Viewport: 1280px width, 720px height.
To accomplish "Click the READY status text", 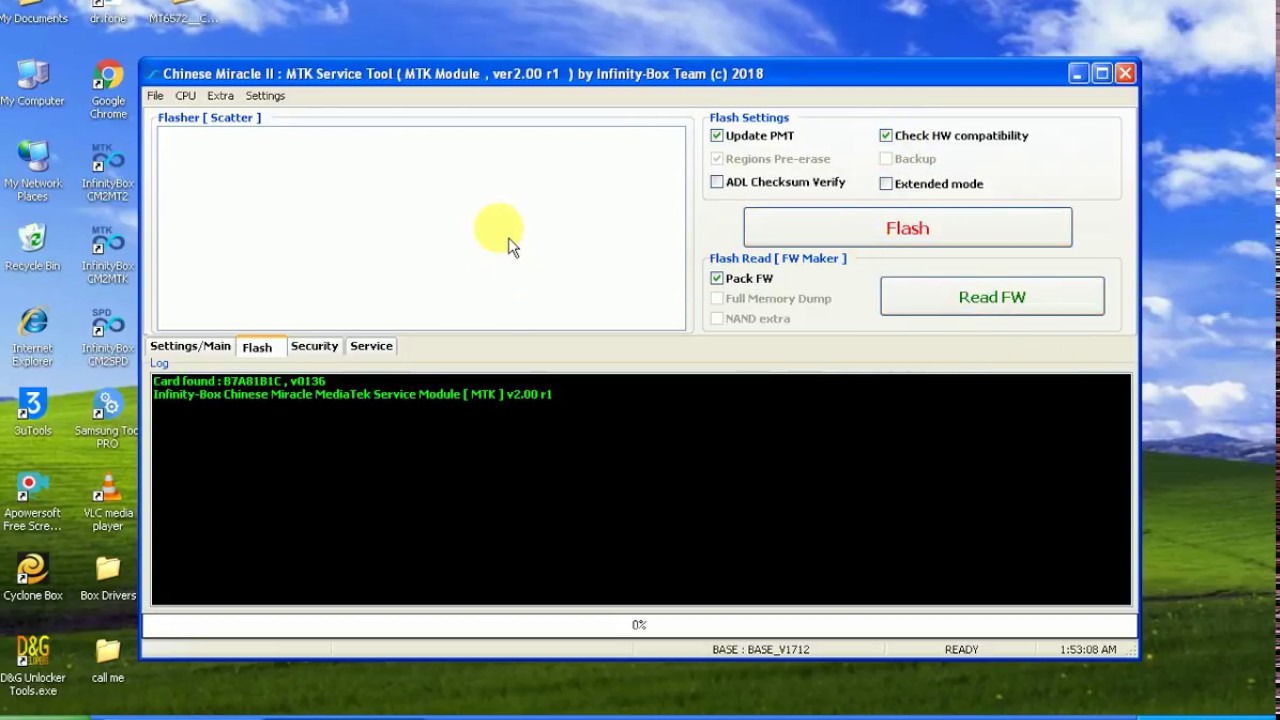I will 962,650.
